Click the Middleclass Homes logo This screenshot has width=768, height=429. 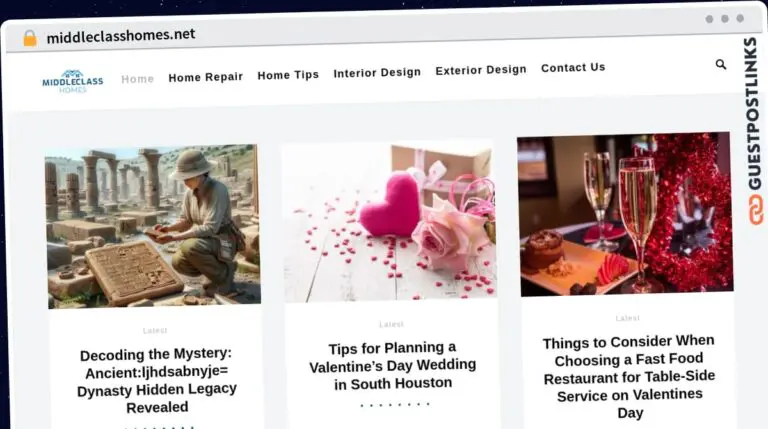pos(72,81)
